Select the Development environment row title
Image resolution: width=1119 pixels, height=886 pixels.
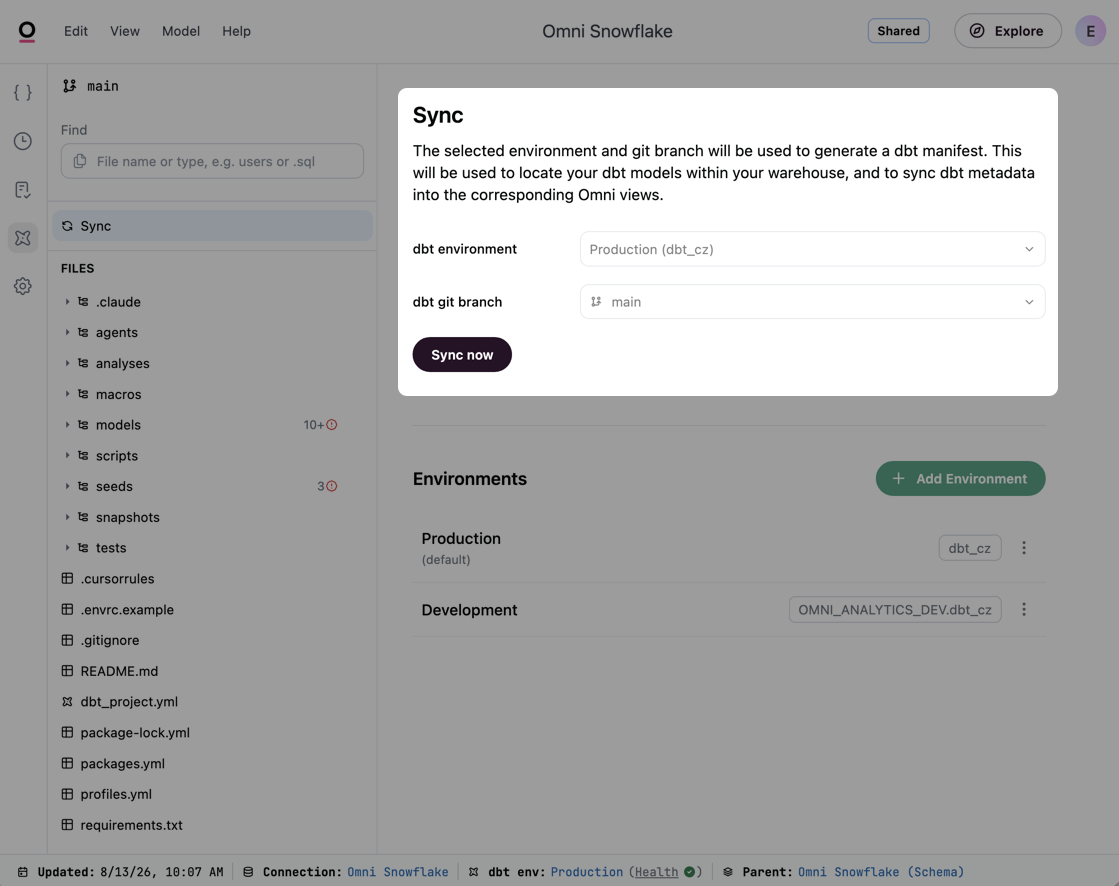[469, 610]
